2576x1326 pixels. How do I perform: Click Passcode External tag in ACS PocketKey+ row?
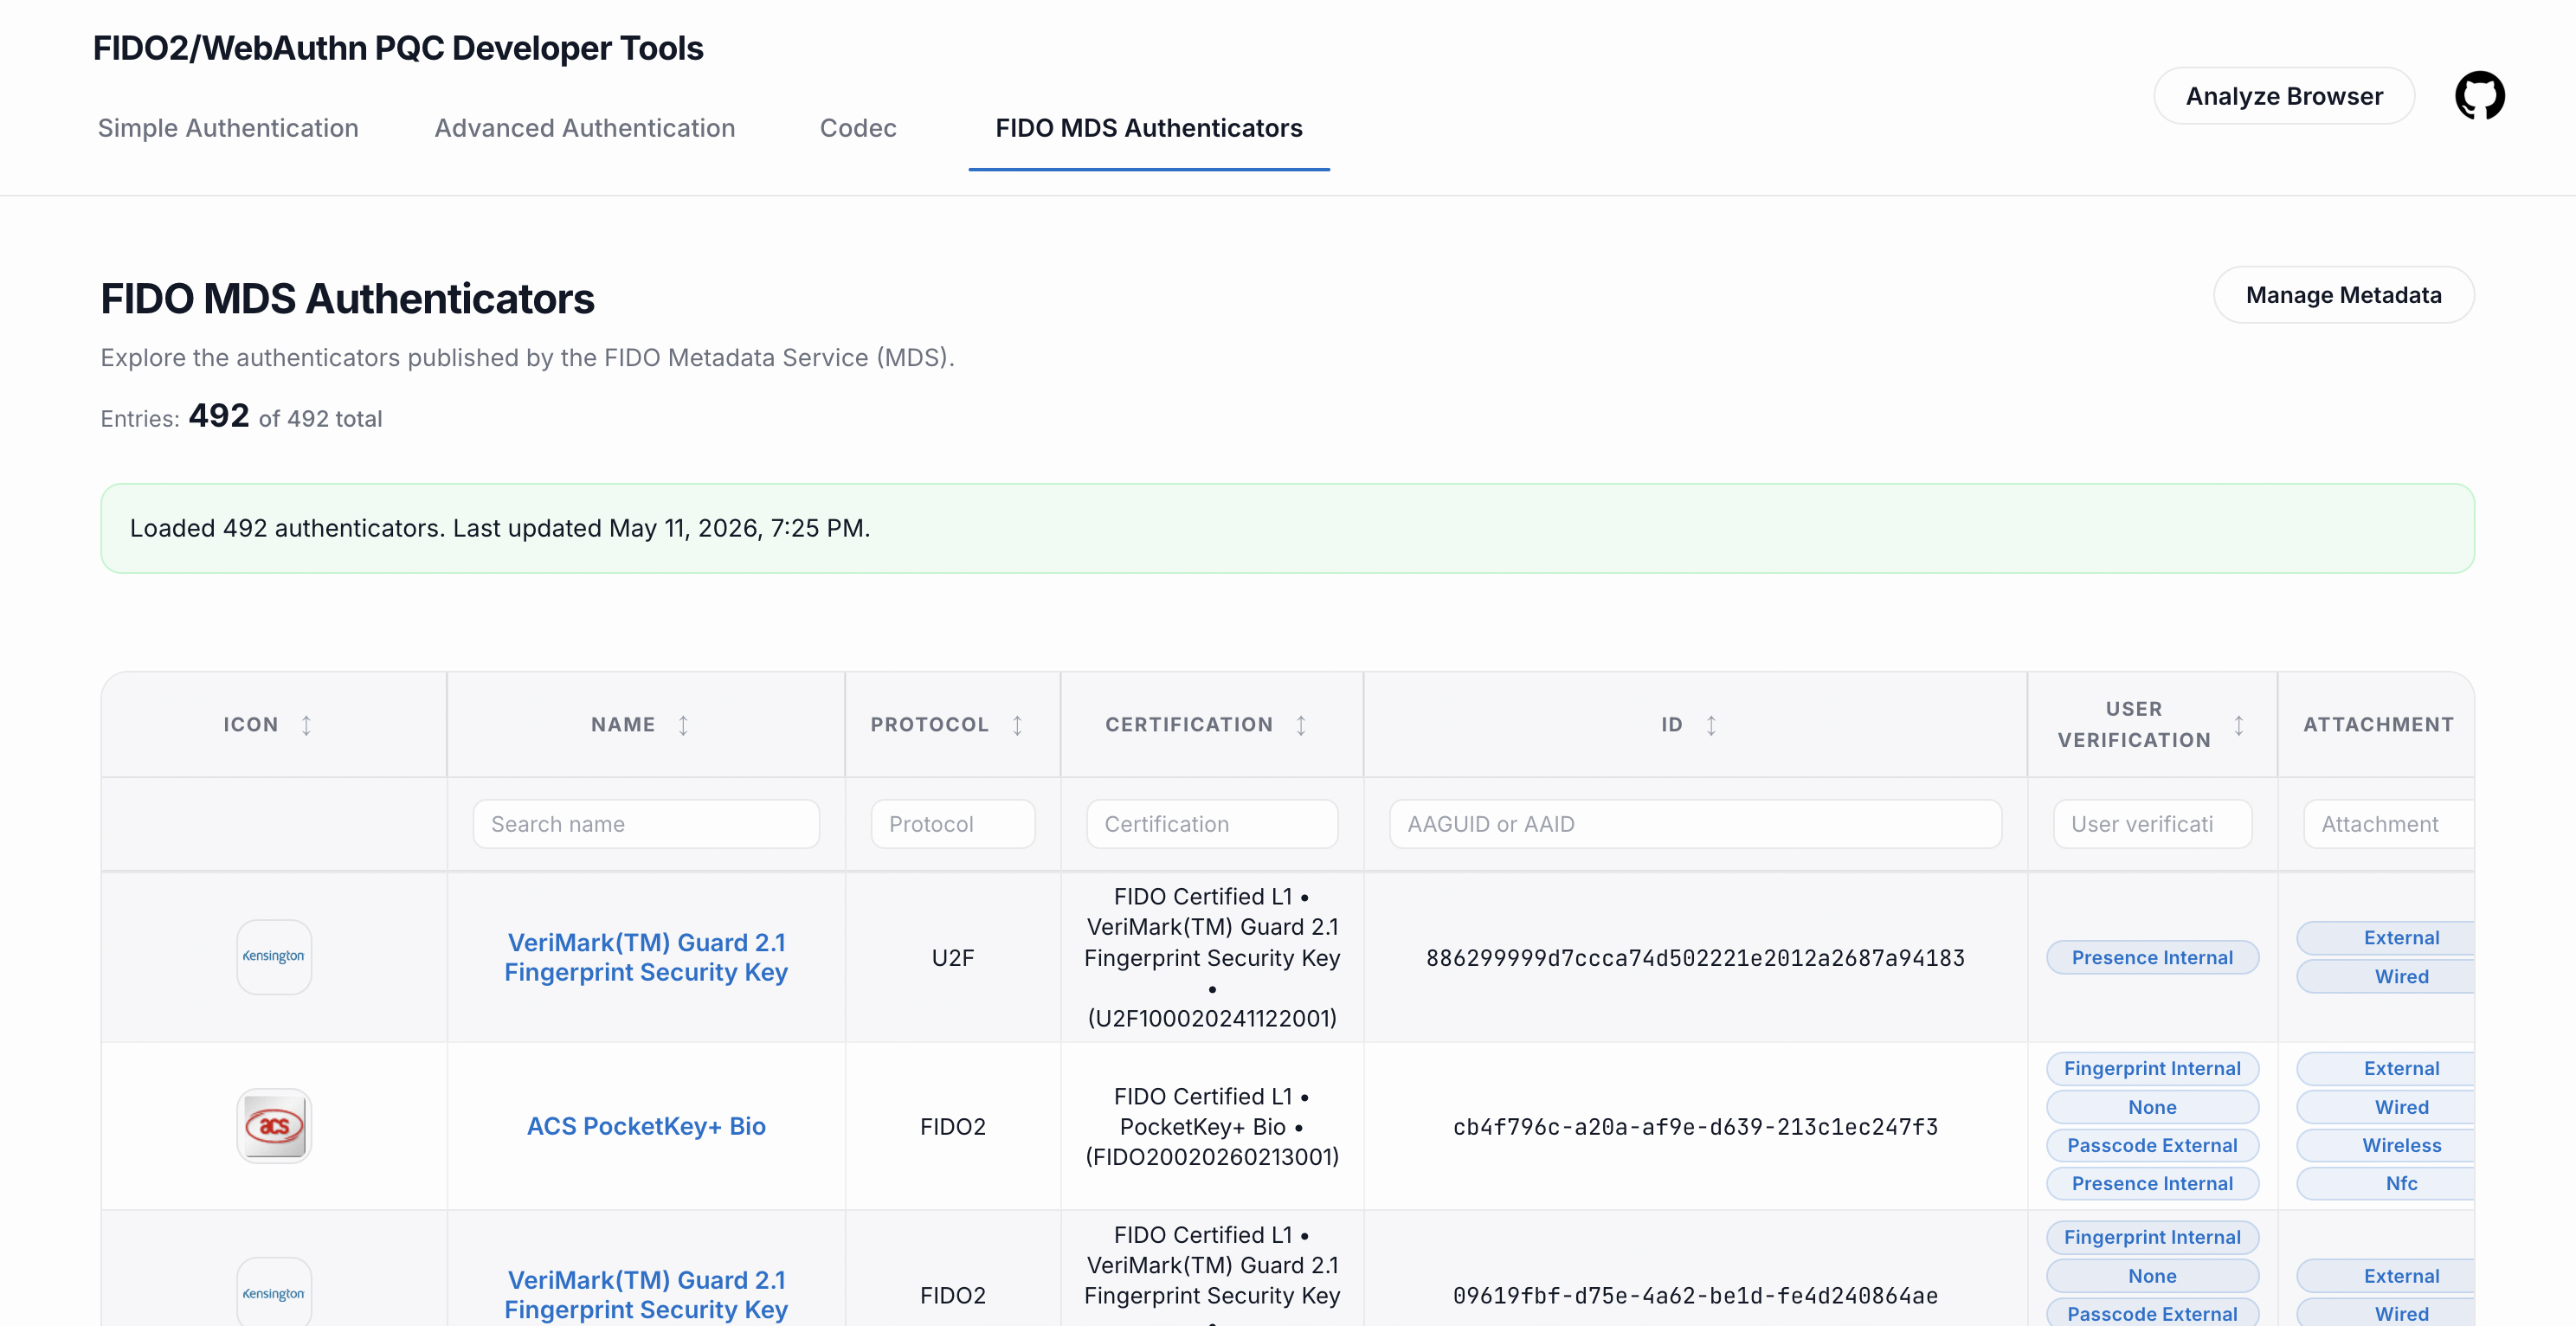tap(2152, 1145)
